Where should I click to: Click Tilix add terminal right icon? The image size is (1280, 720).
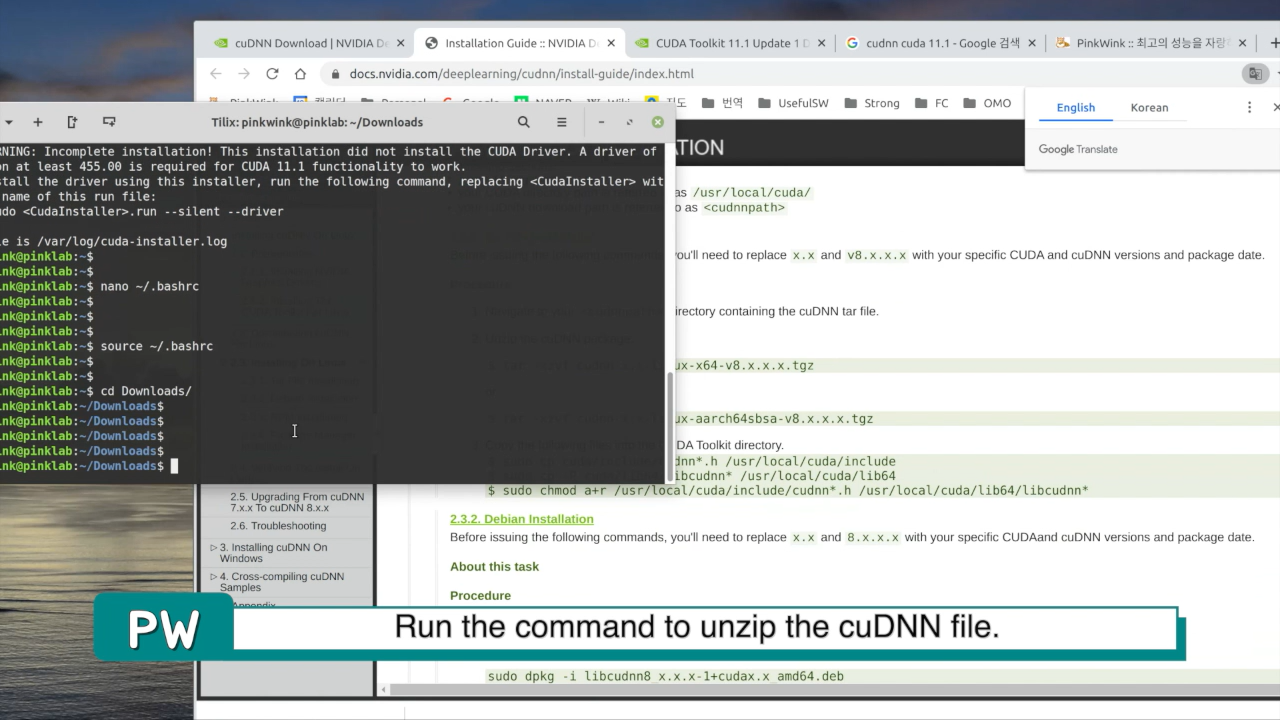pos(72,122)
